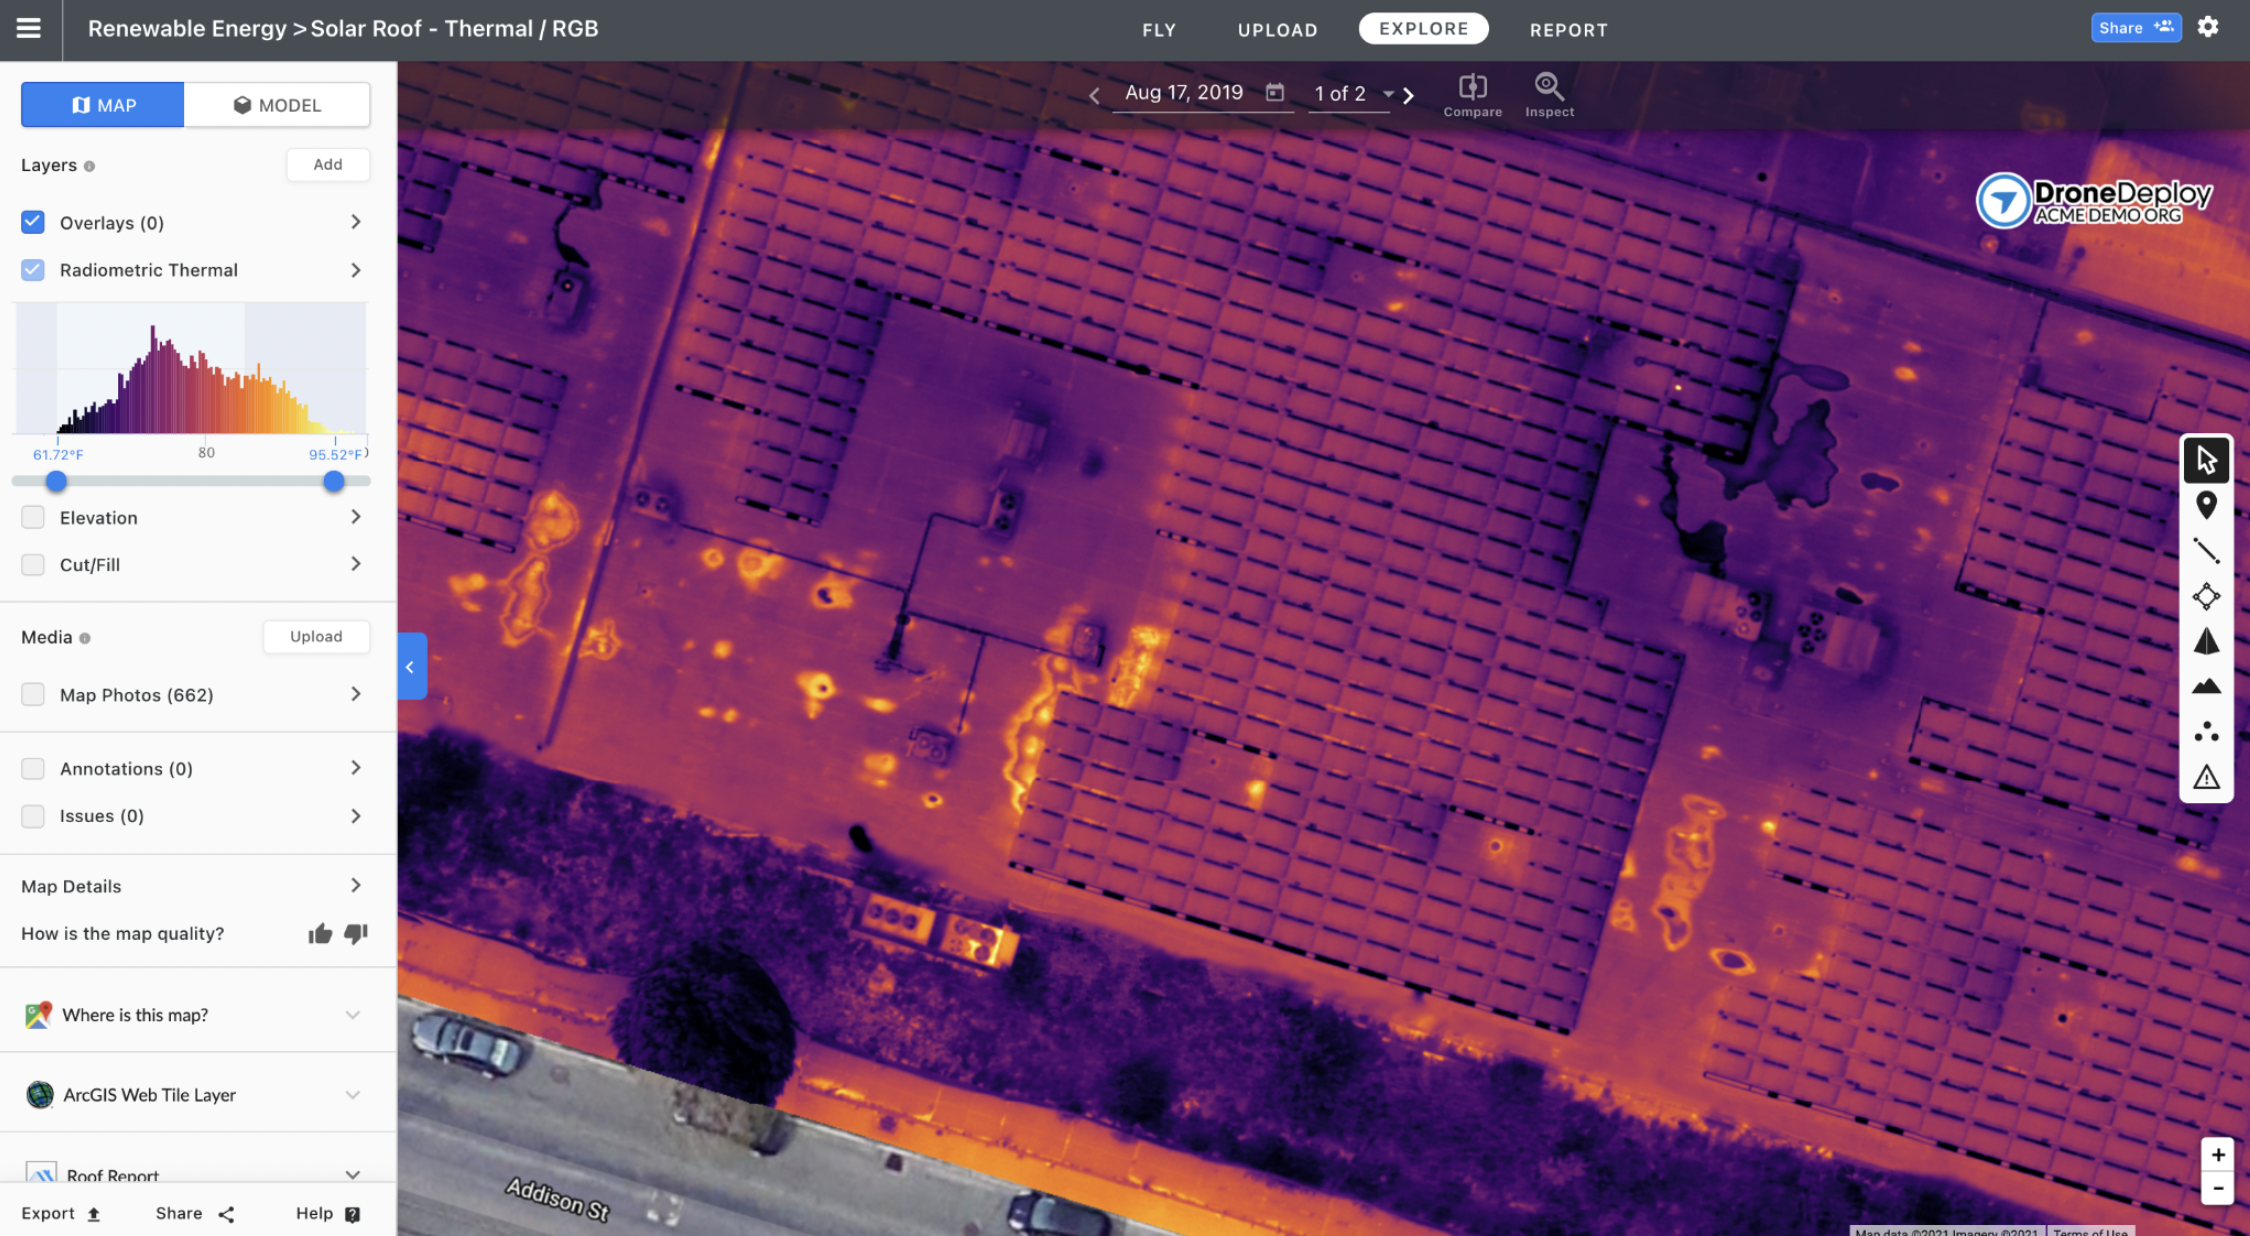Expand the Annotations chevron

coord(356,768)
